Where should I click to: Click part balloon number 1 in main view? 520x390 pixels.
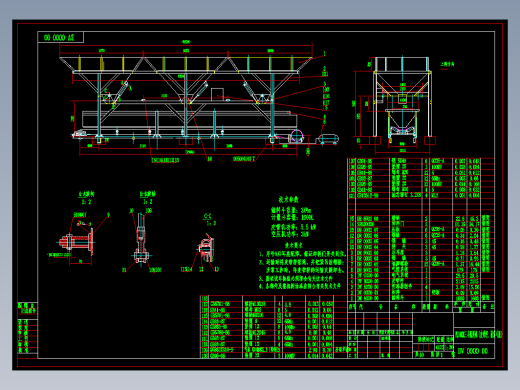point(324,53)
